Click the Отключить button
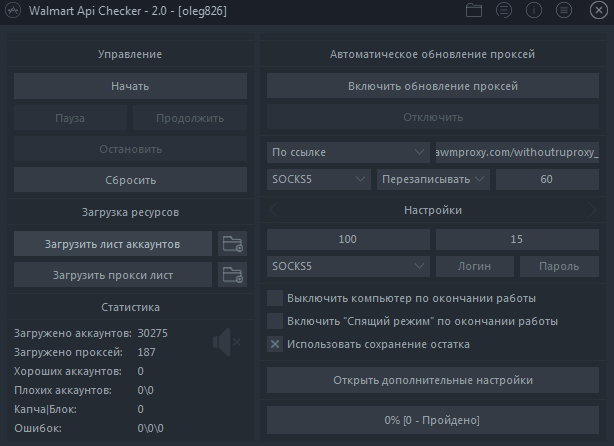 (x=433, y=117)
